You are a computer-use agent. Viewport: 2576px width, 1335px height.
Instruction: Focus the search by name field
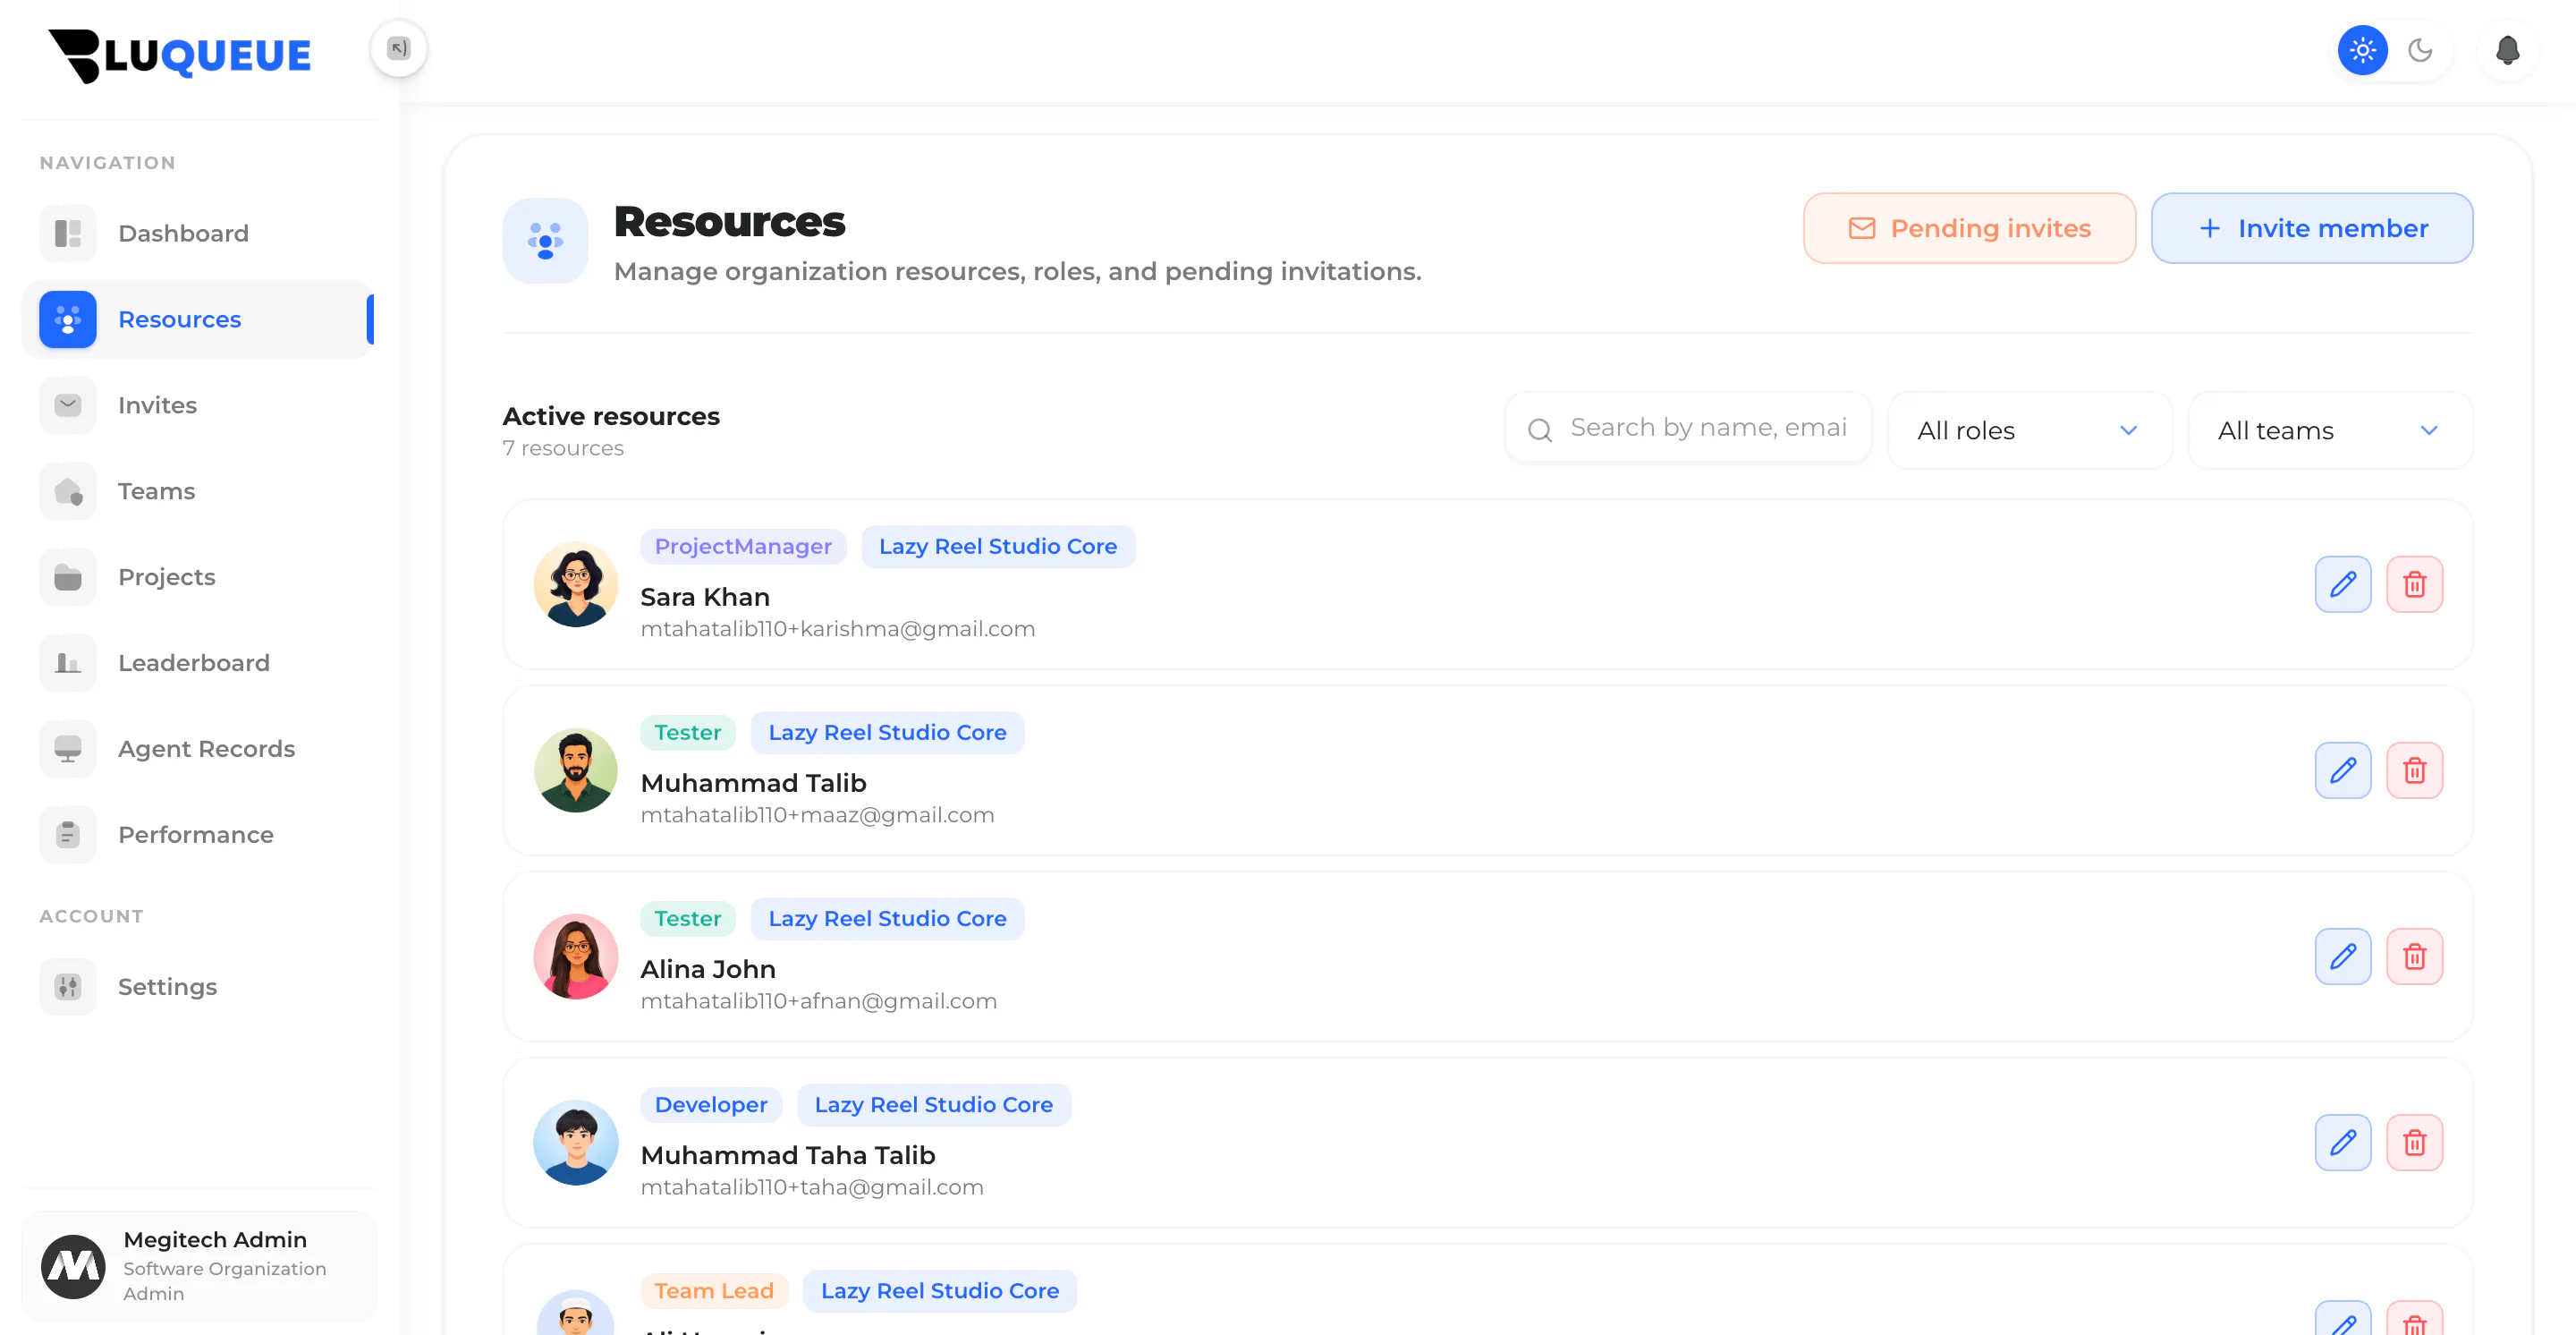click(1688, 428)
